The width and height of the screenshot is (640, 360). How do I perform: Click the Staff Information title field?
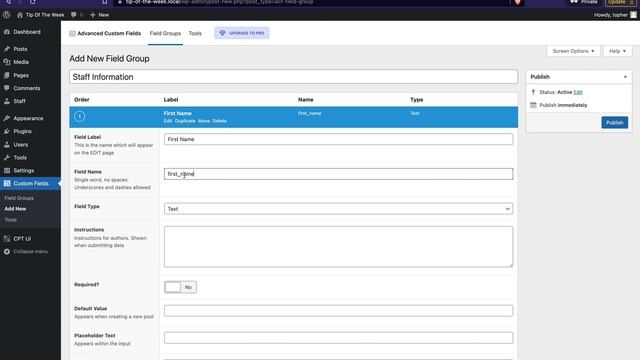click(x=293, y=77)
